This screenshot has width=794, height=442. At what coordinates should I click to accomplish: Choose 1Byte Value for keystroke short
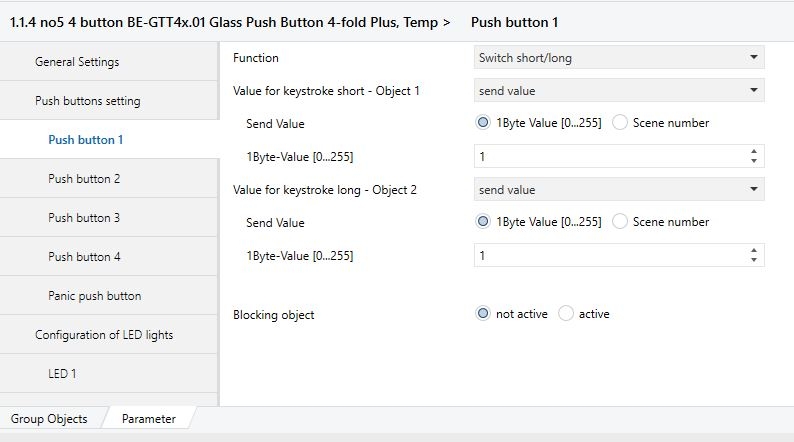tap(484, 123)
